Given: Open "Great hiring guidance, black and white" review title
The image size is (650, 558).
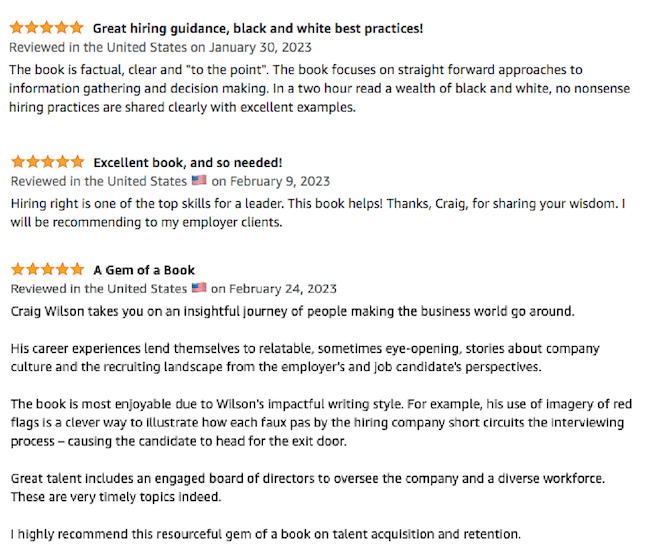Looking at the screenshot, I should (257, 28).
